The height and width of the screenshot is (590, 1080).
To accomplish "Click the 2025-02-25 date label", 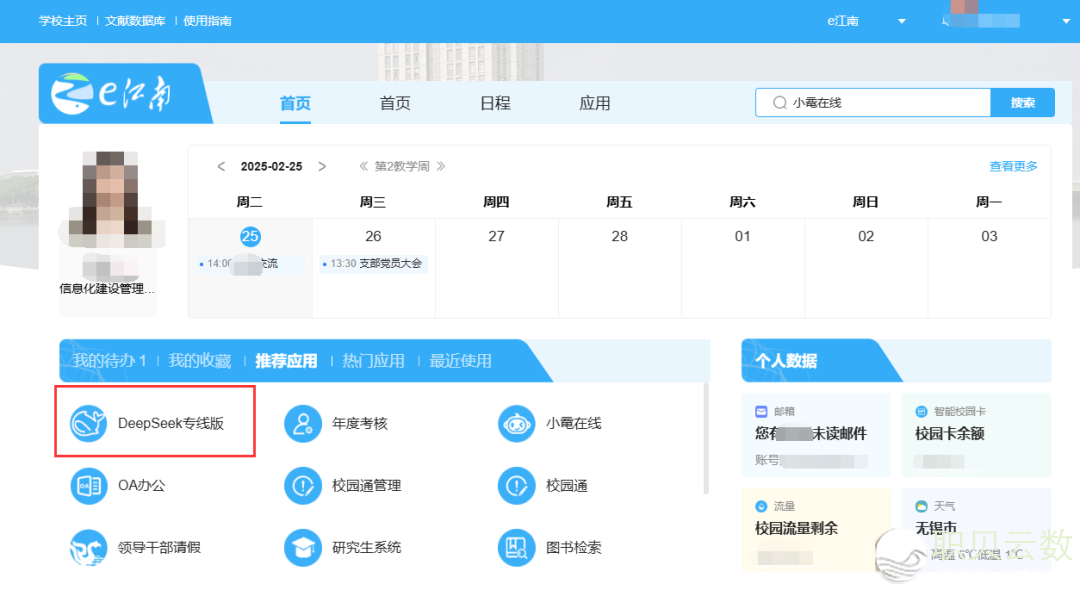I will click(271, 167).
